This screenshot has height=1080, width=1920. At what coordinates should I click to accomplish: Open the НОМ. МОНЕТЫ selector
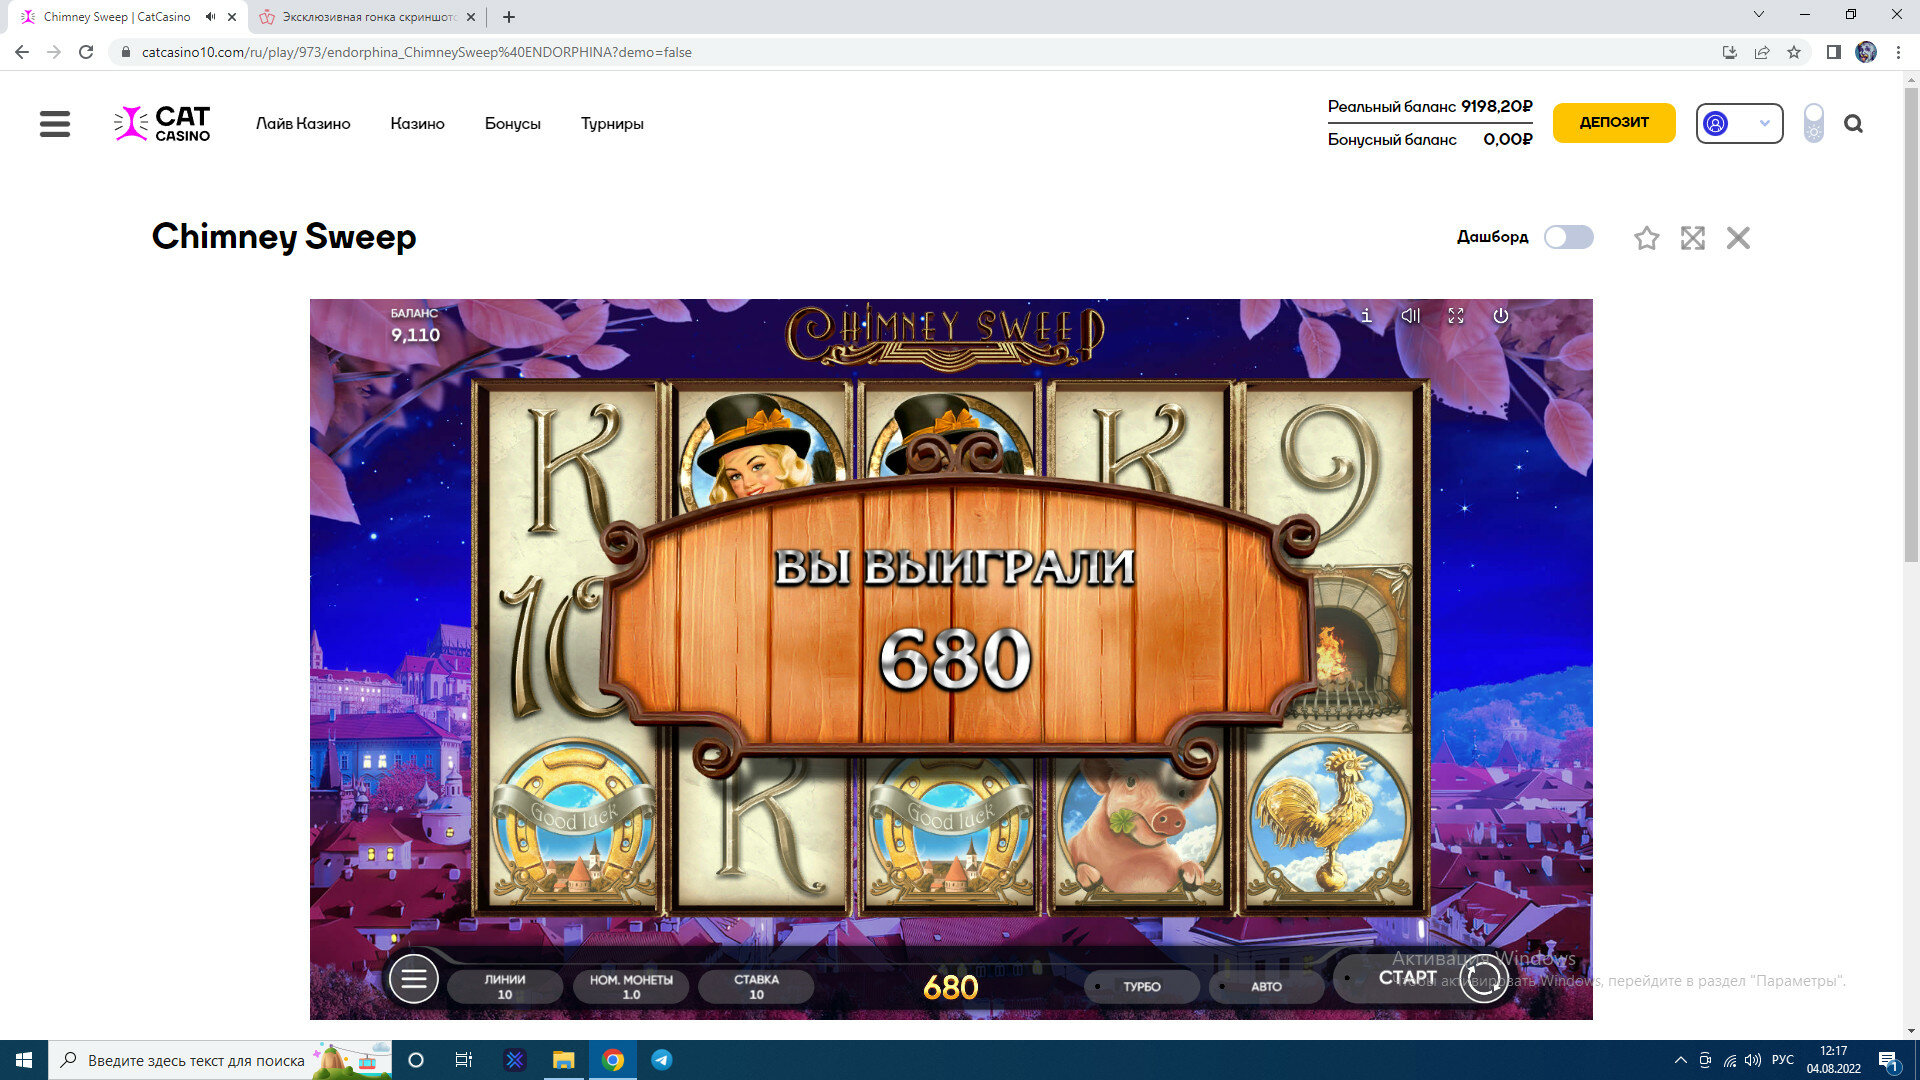(631, 986)
